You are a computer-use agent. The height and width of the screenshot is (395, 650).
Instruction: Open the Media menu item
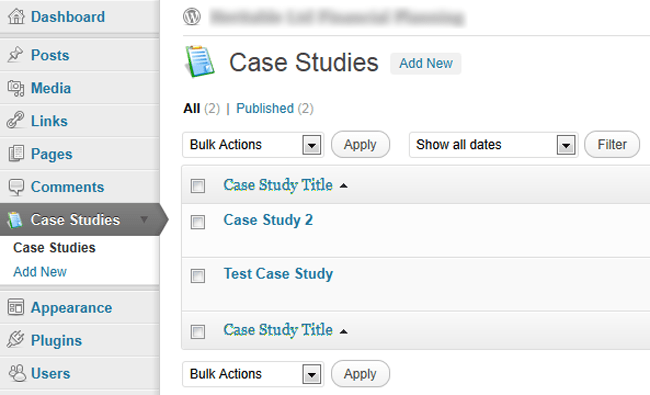(80, 88)
